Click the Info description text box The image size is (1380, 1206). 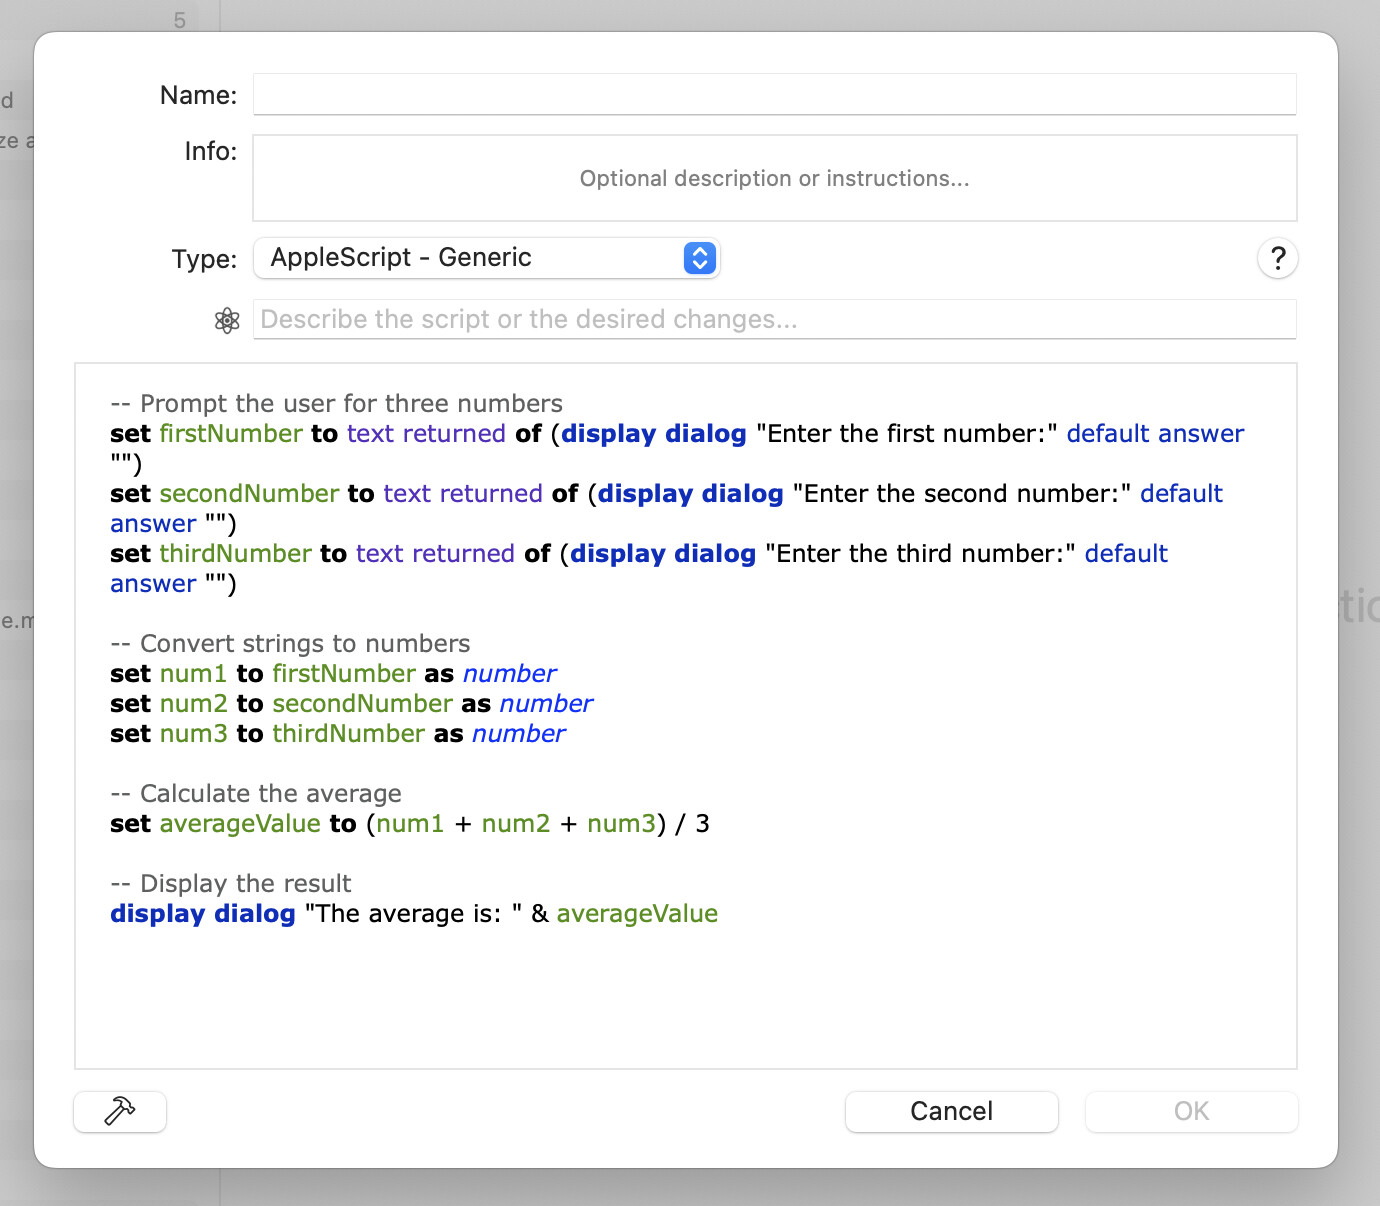click(774, 179)
